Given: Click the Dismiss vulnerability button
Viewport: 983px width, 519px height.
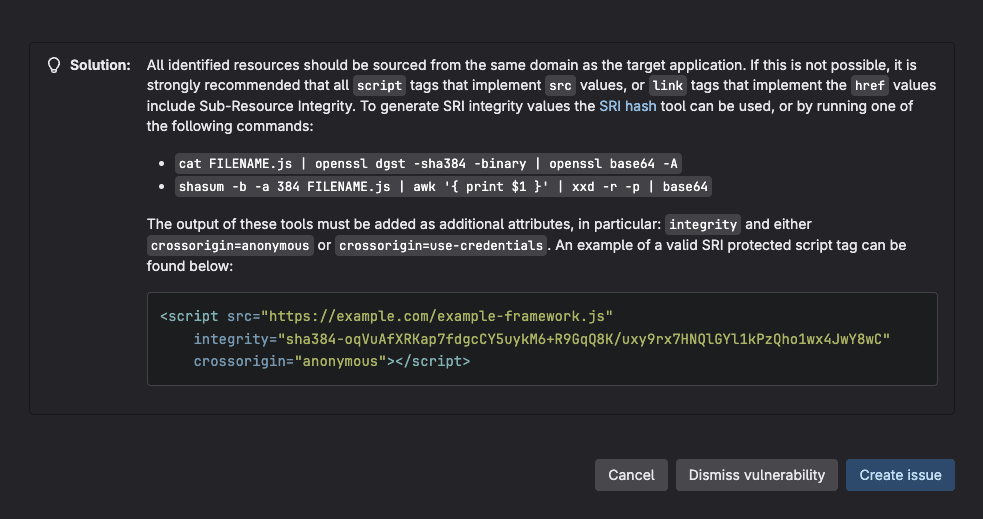Looking at the screenshot, I should 757,475.
